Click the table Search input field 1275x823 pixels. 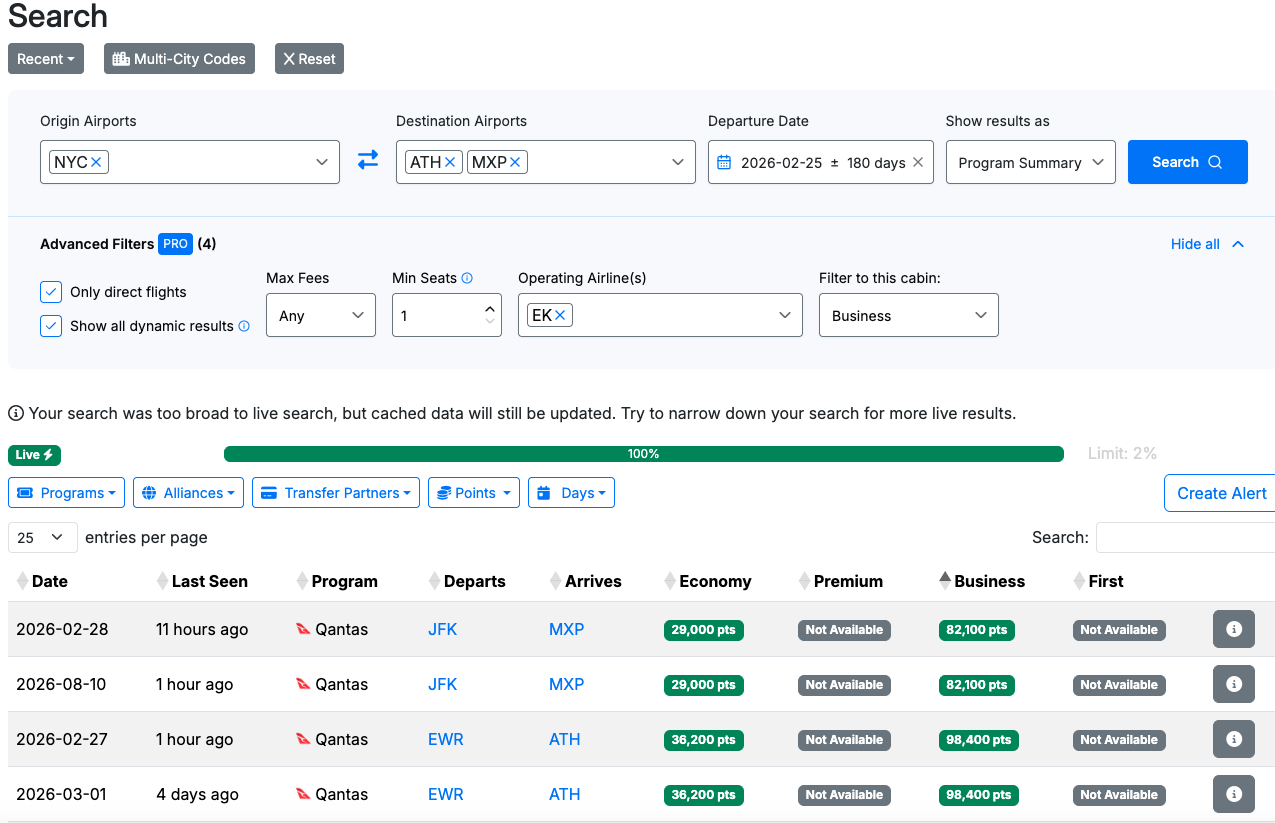(x=1185, y=537)
